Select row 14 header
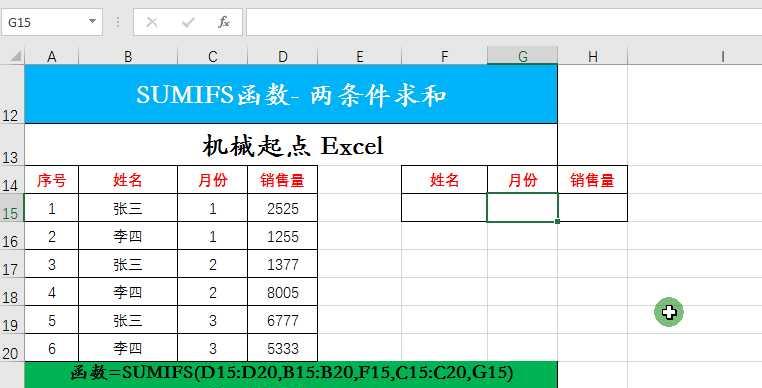This screenshot has height=388, width=762. pyautogui.click(x=12, y=179)
